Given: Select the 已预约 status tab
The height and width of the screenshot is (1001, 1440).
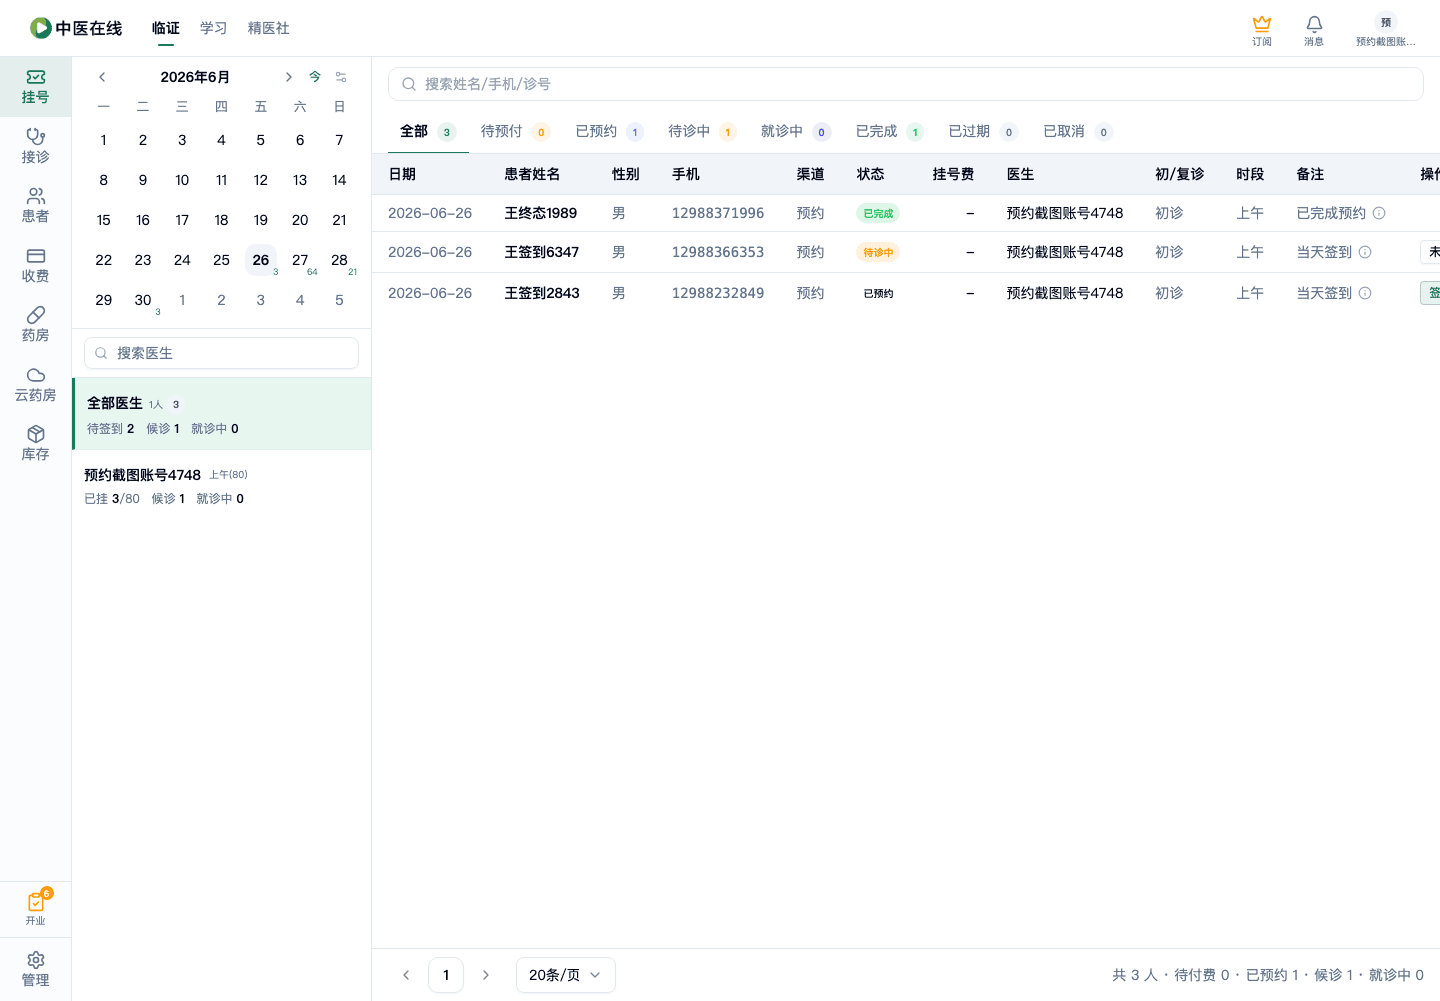Looking at the screenshot, I should [609, 131].
